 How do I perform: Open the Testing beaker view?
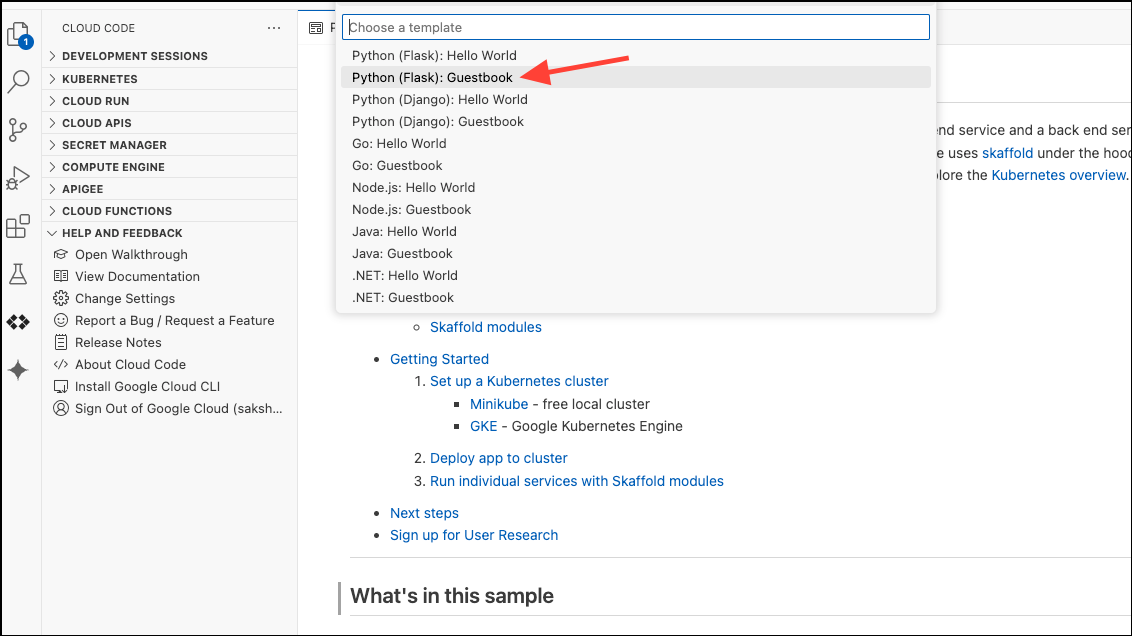(18, 272)
